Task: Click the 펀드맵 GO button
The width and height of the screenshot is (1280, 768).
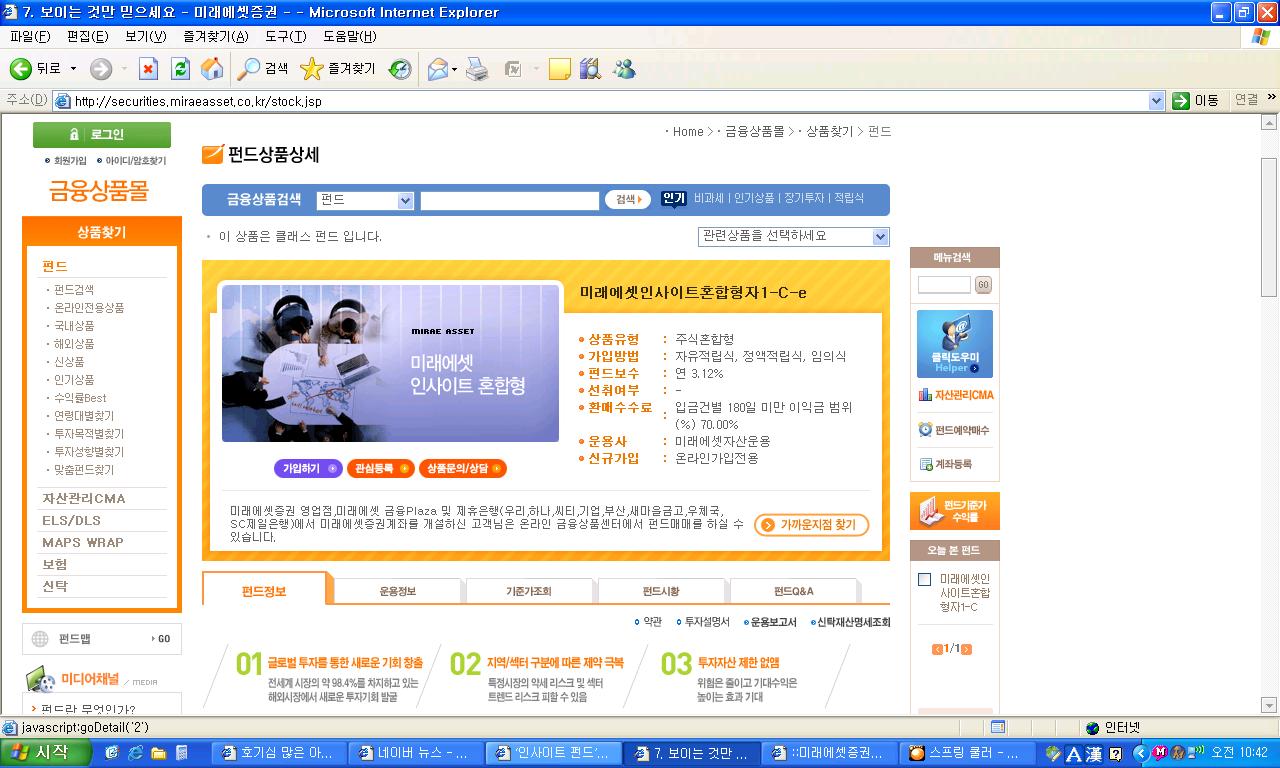Action: click(x=162, y=639)
